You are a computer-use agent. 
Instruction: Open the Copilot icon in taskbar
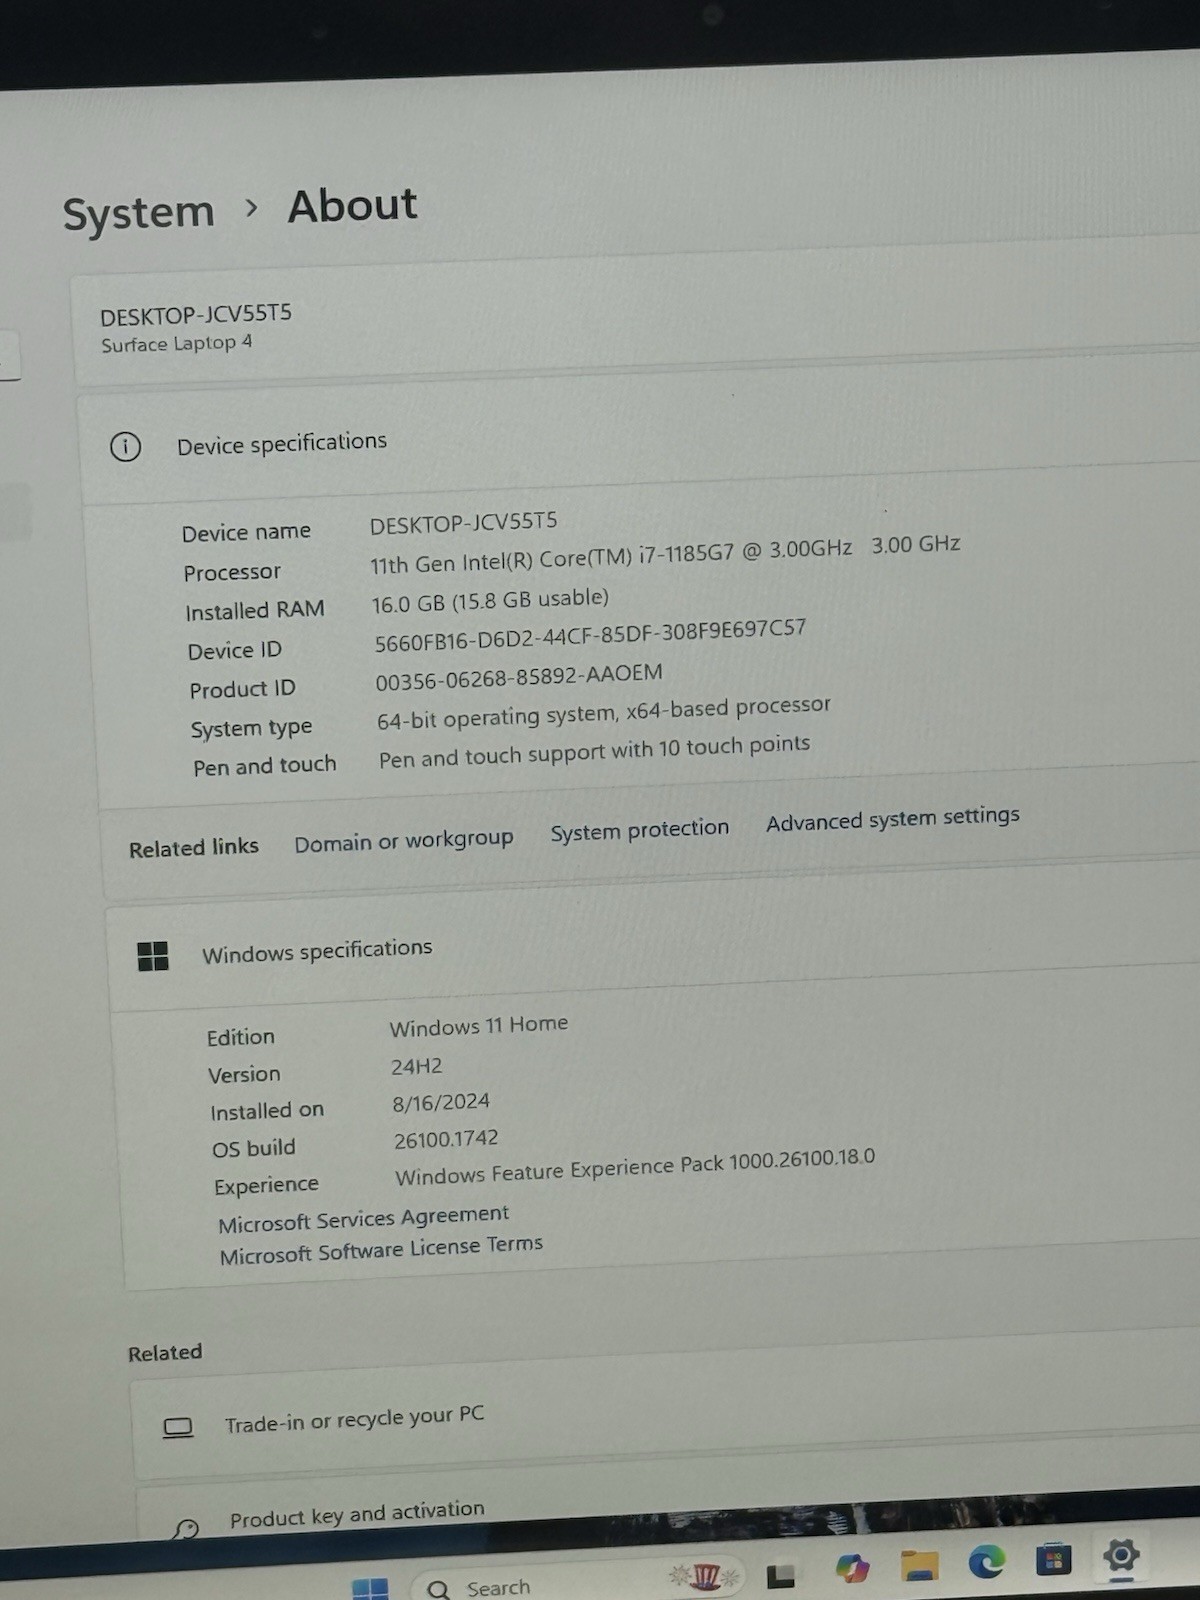852,1569
